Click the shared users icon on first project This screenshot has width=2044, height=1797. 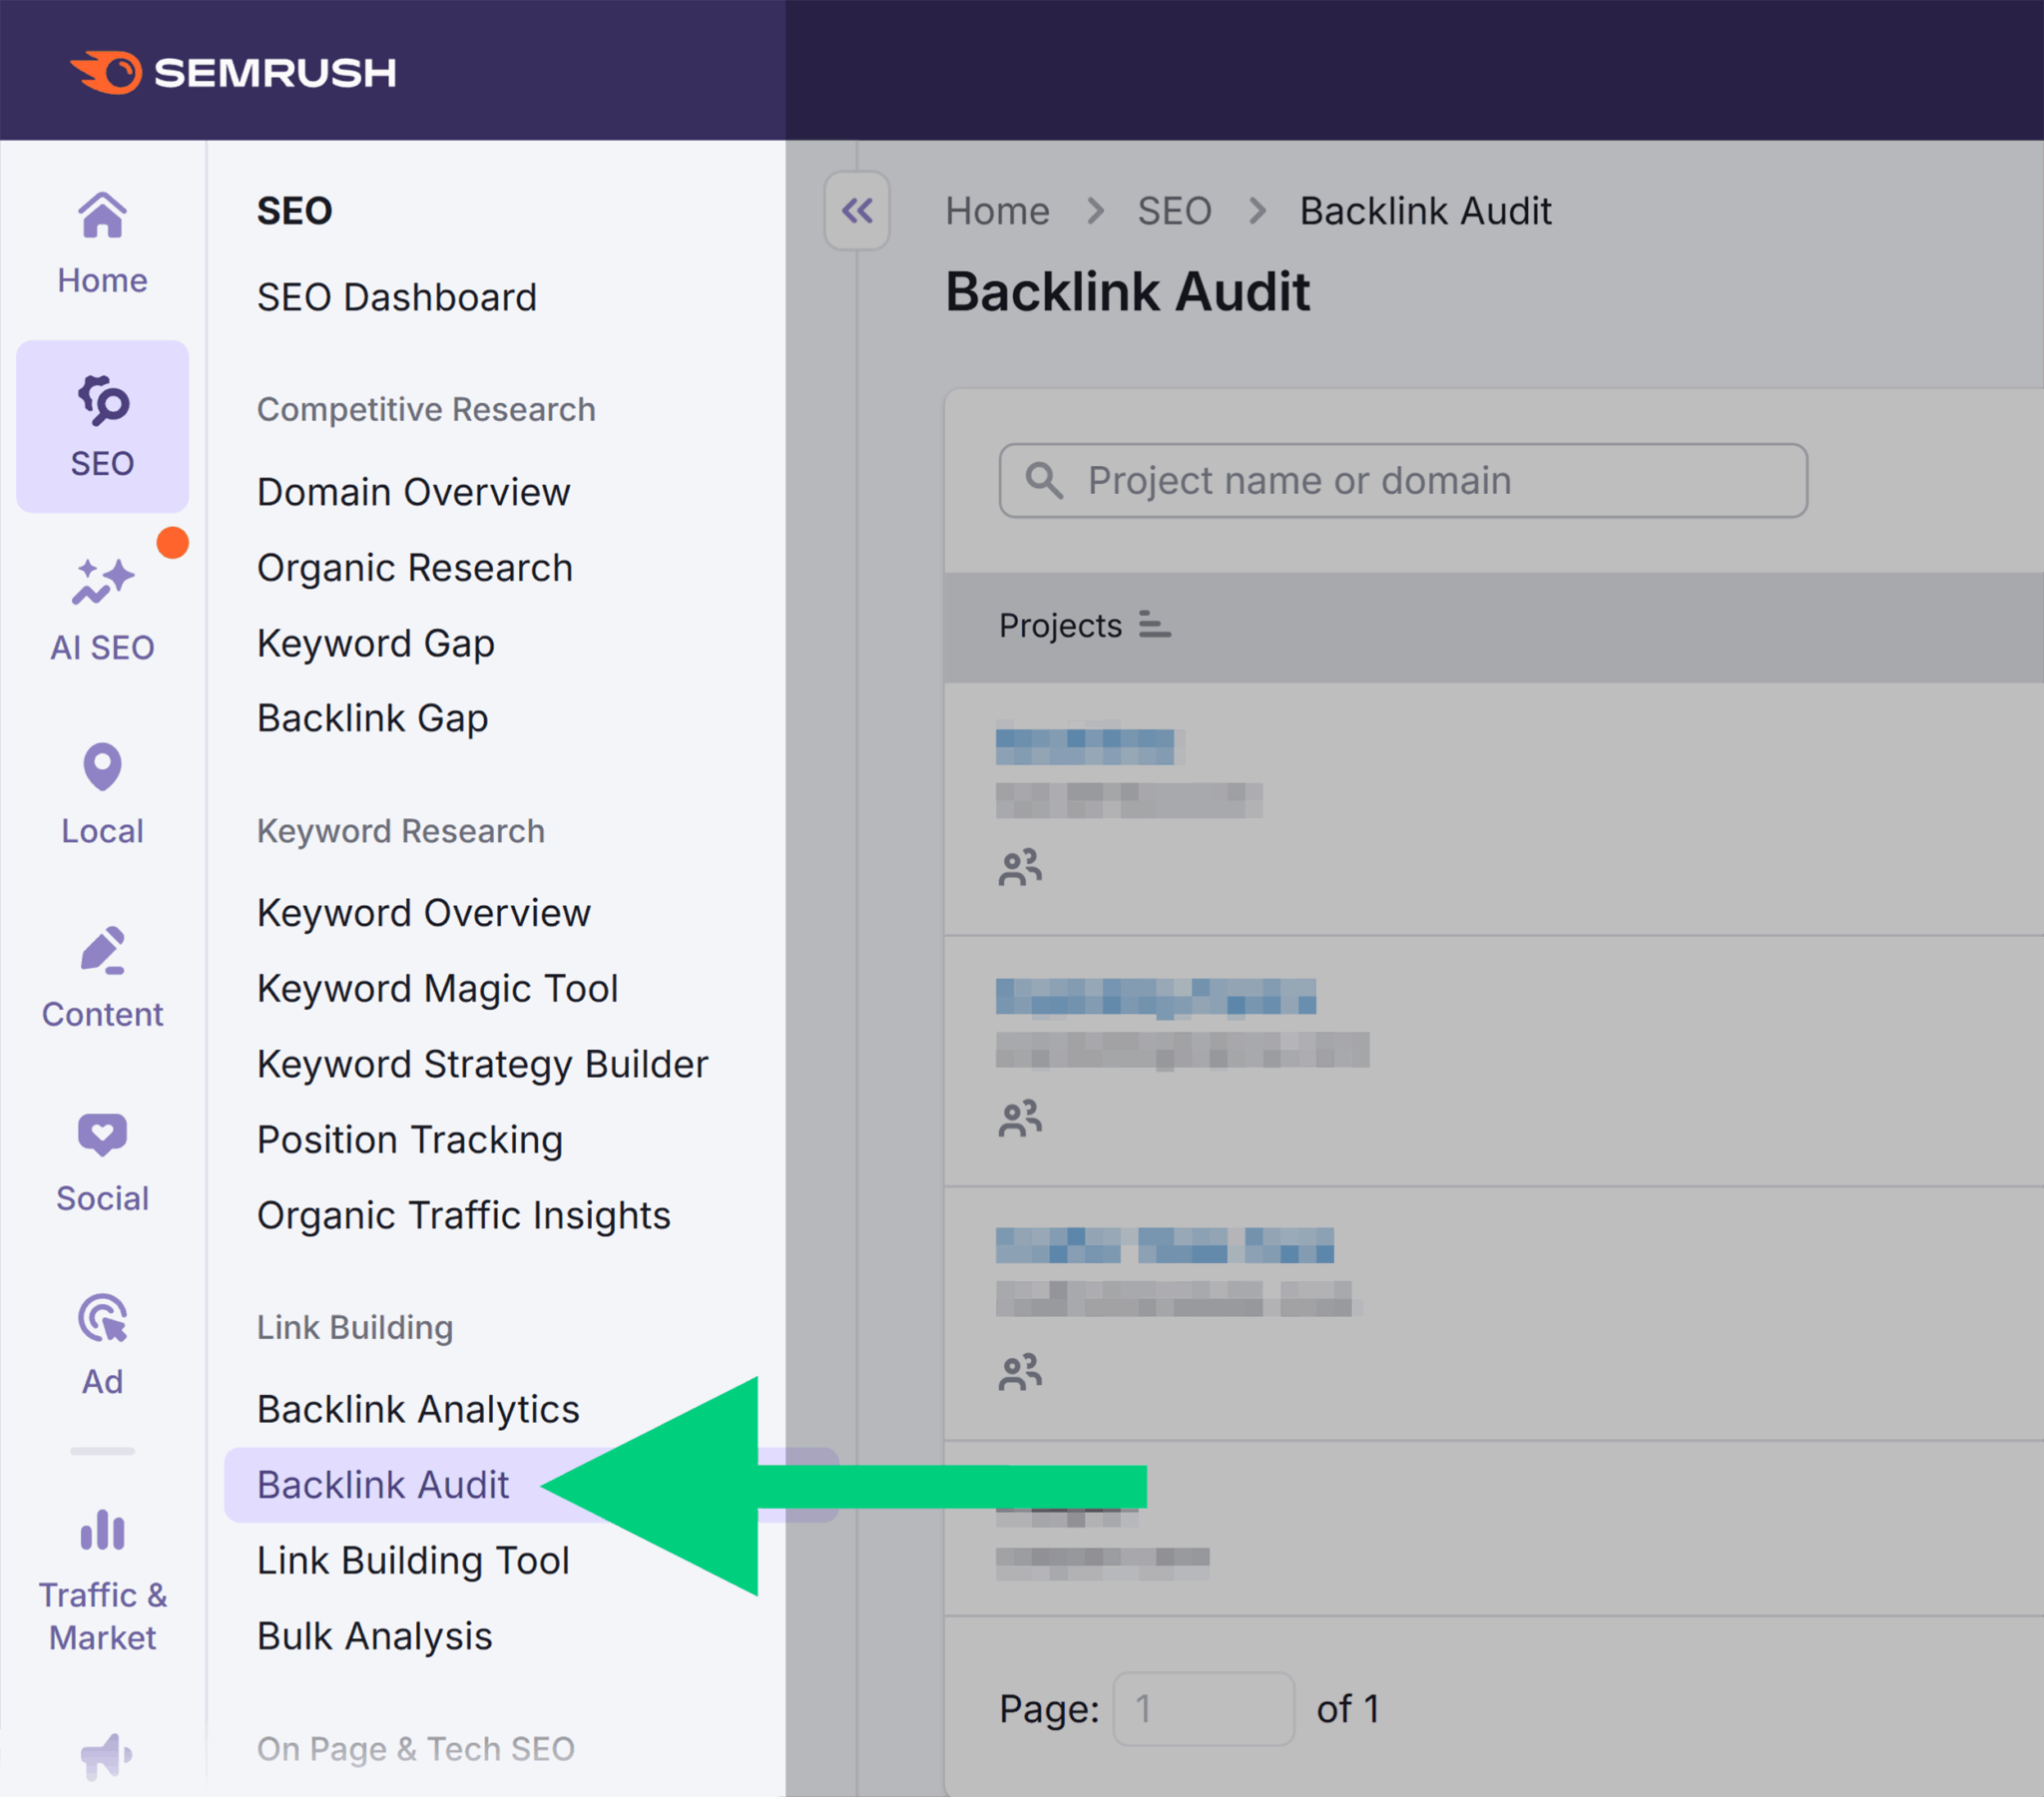(1020, 866)
